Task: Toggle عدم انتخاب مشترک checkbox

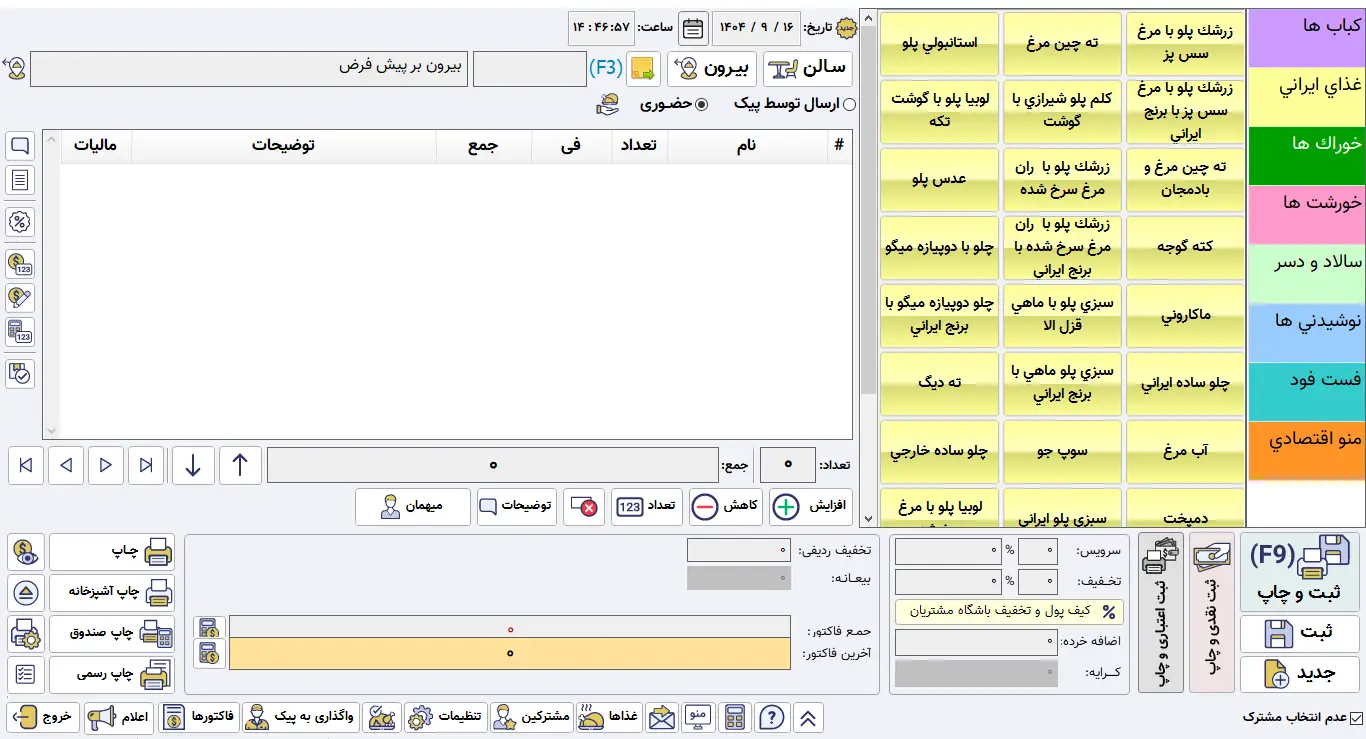Action: [x=1356, y=717]
